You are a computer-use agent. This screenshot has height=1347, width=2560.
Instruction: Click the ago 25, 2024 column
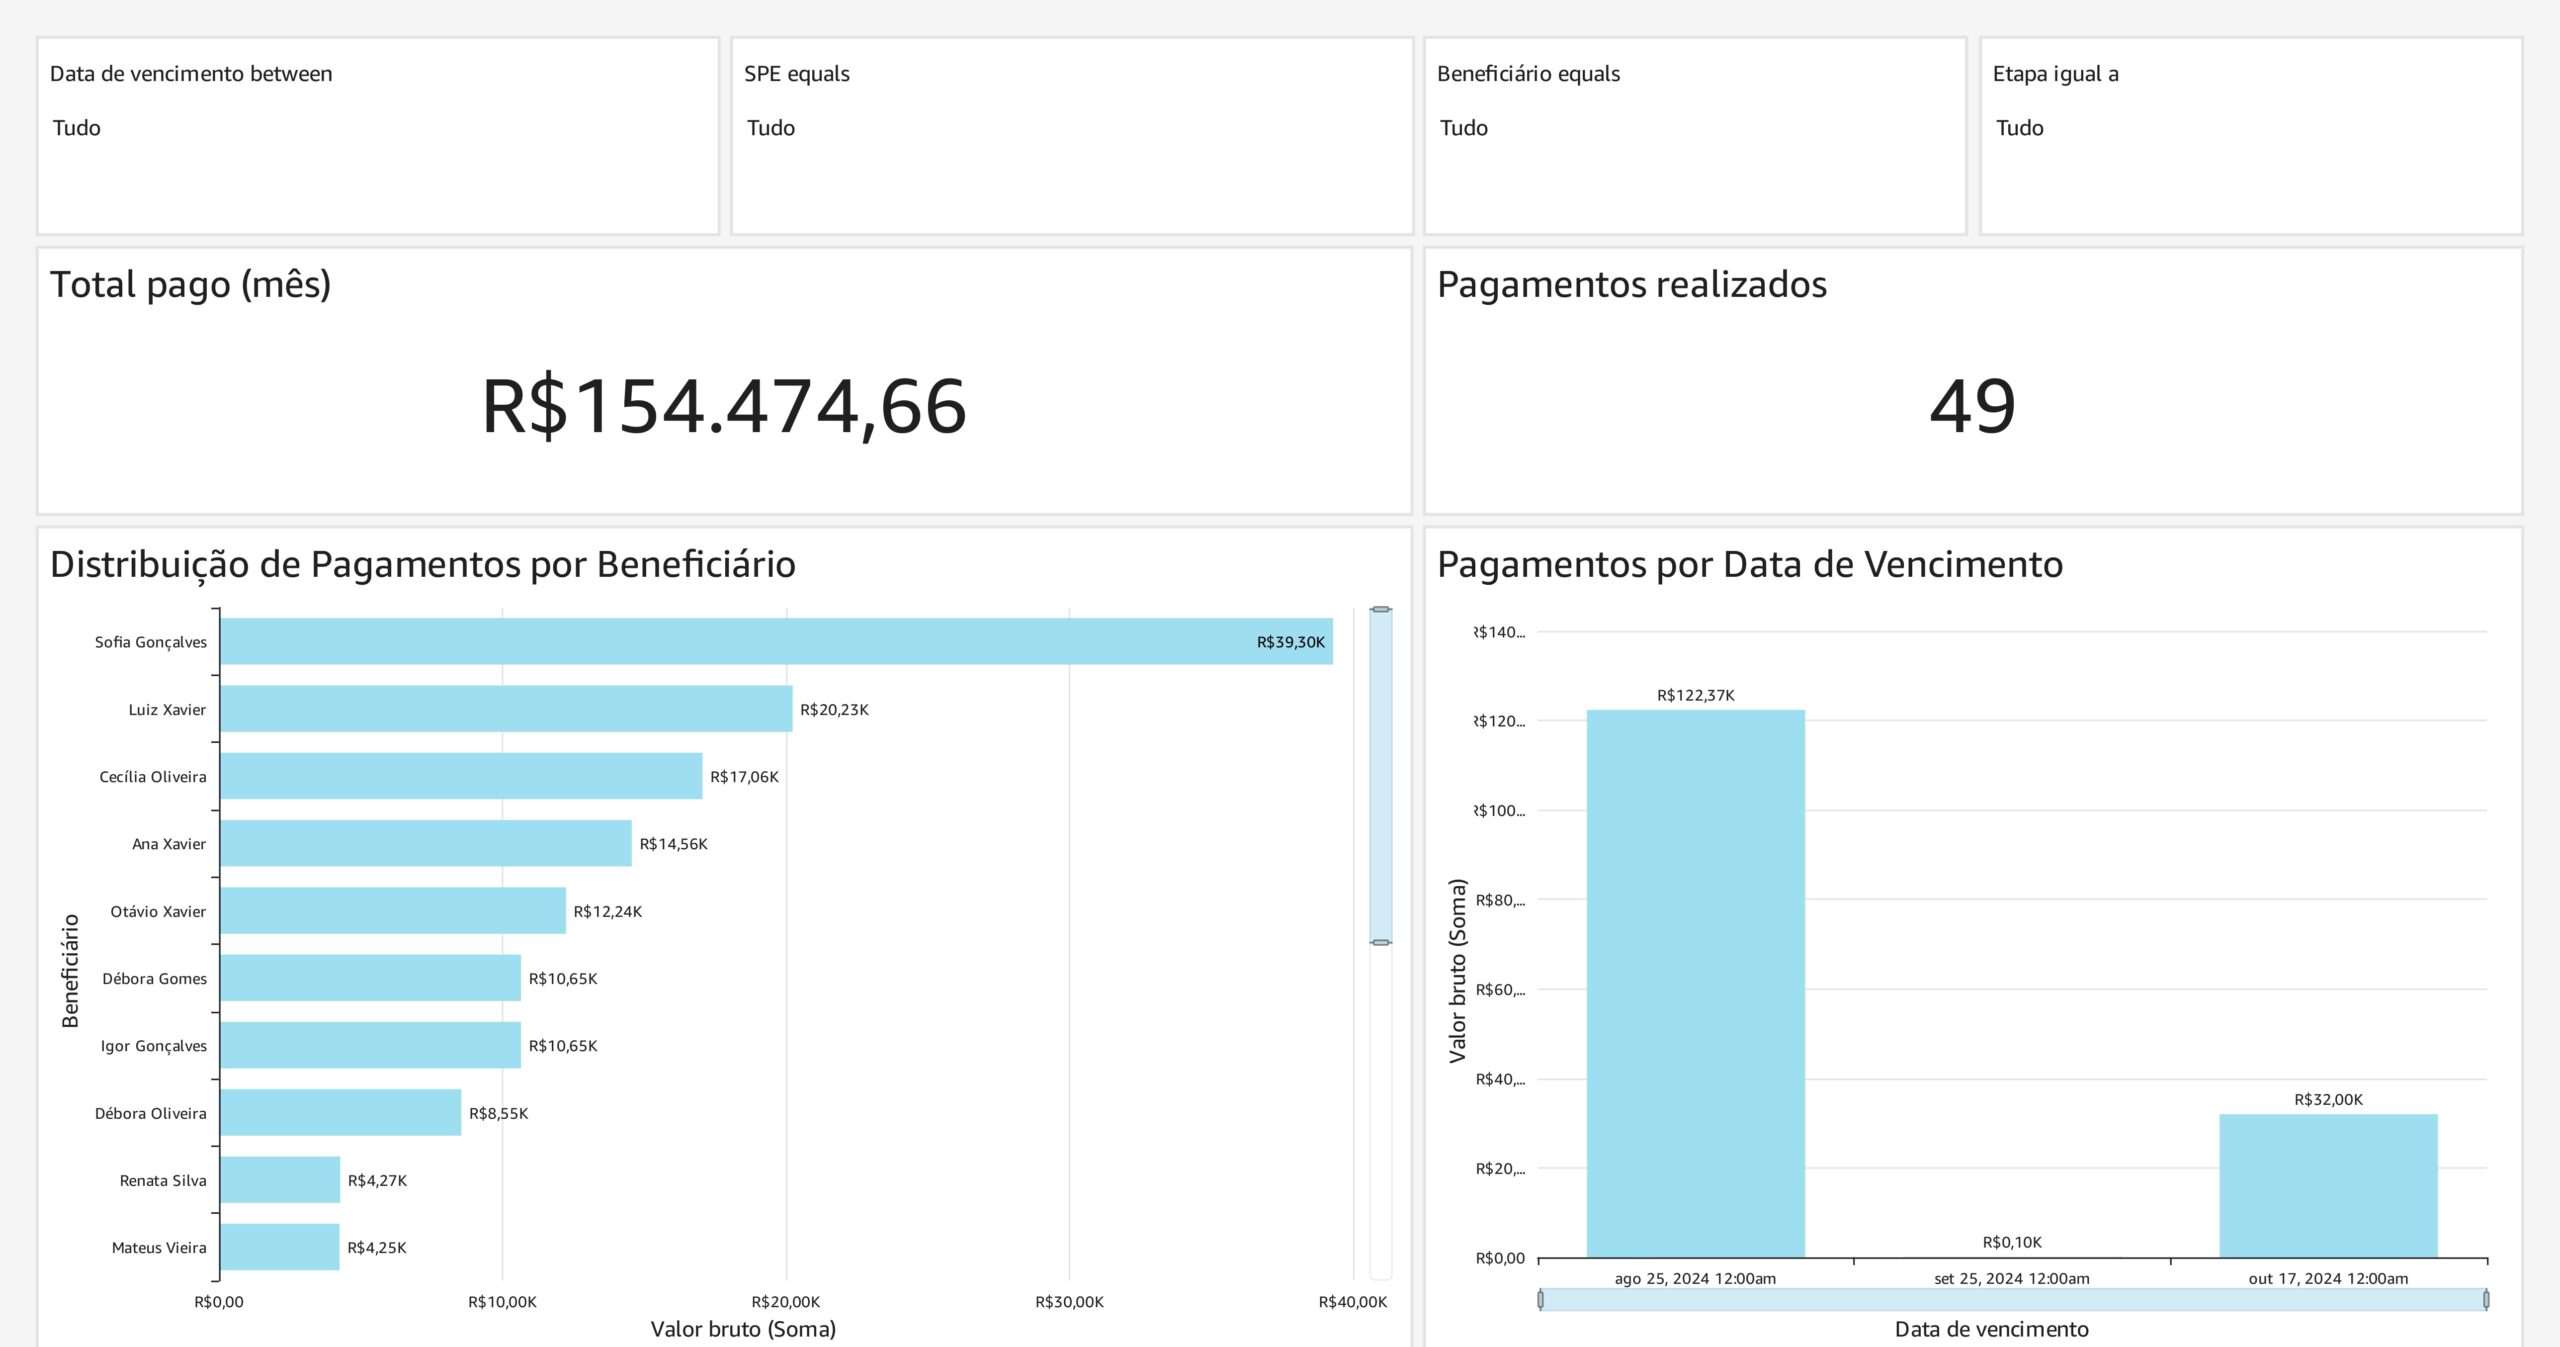1695,984
